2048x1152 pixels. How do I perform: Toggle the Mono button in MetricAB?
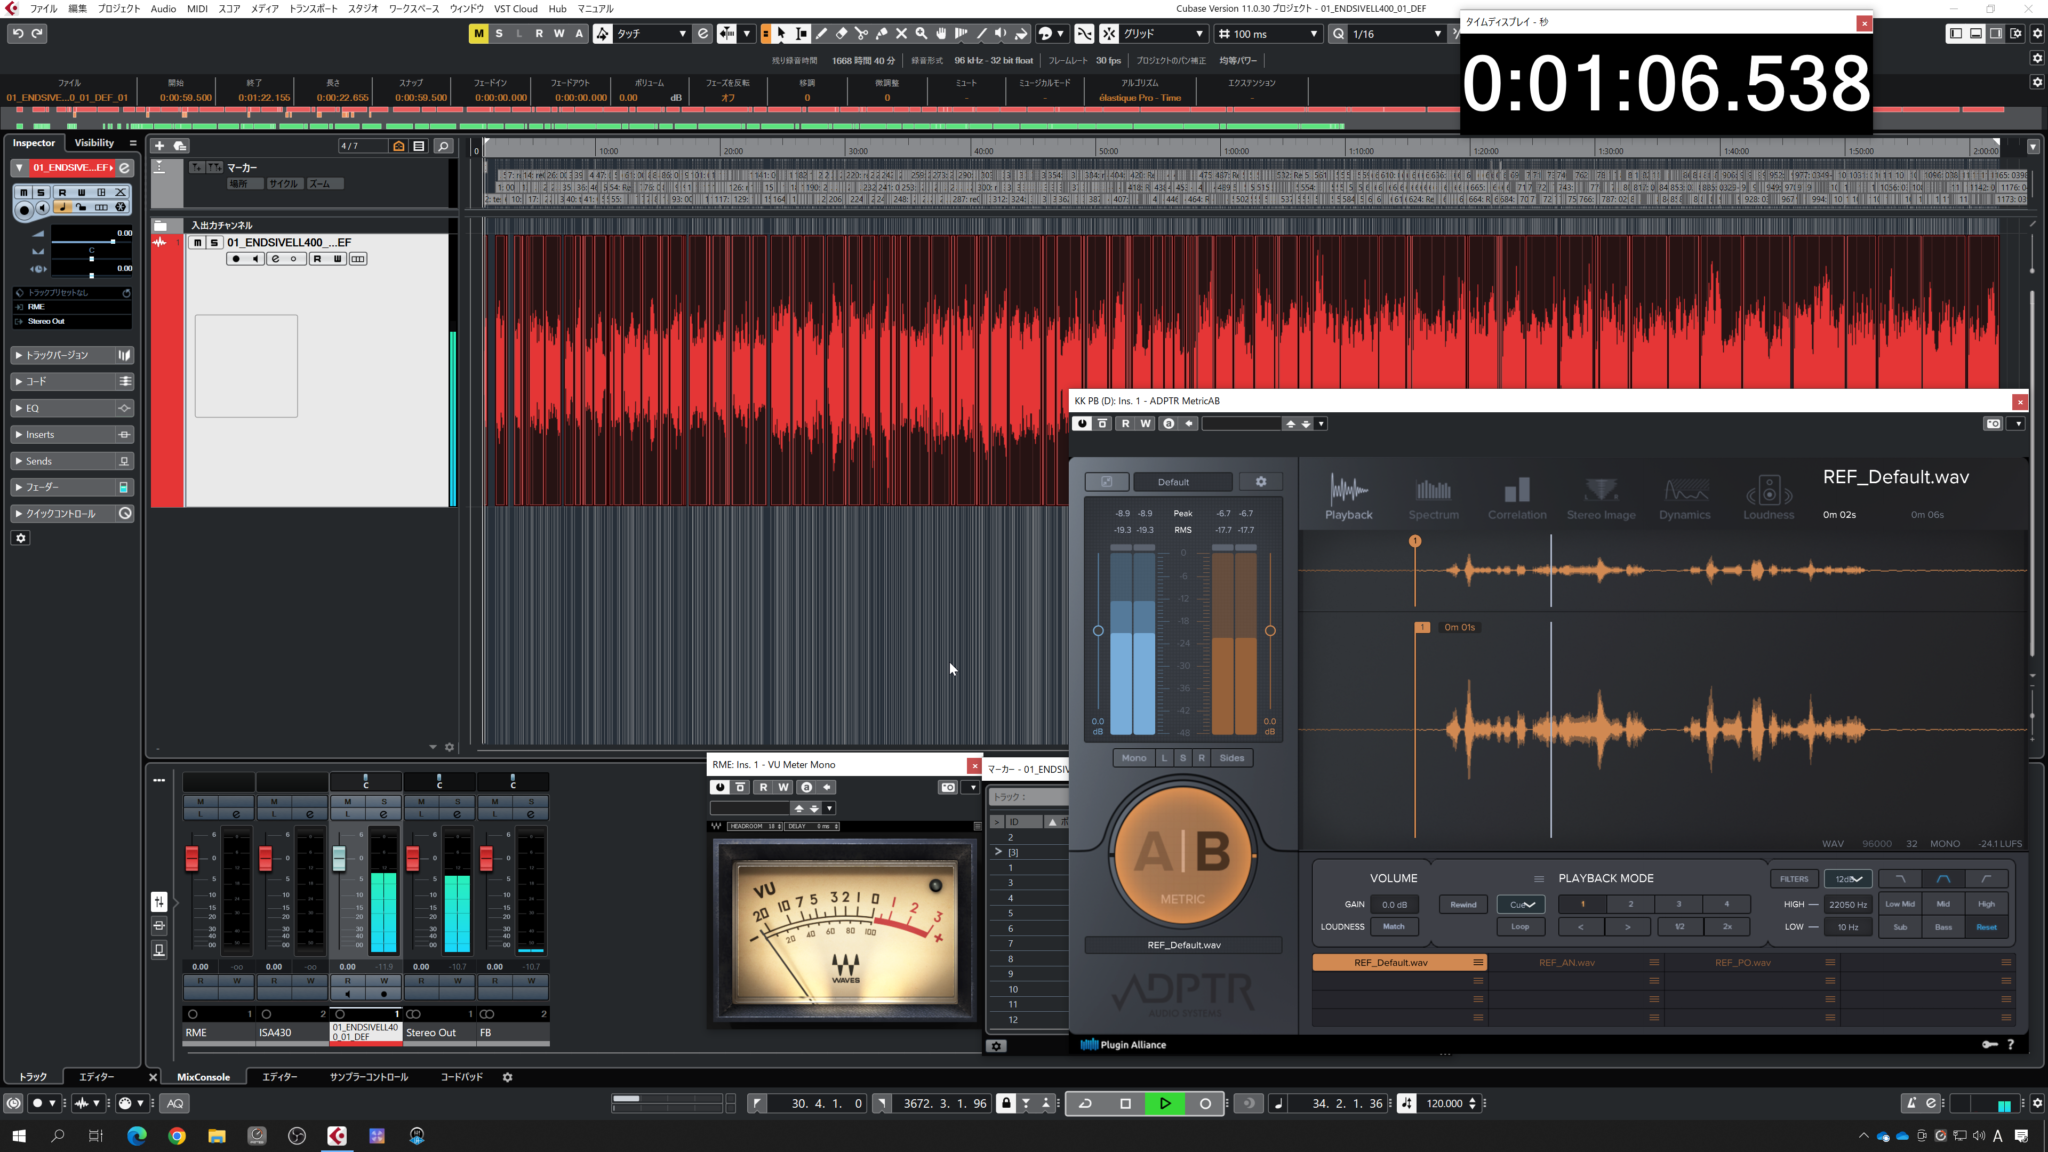pos(1133,758)
